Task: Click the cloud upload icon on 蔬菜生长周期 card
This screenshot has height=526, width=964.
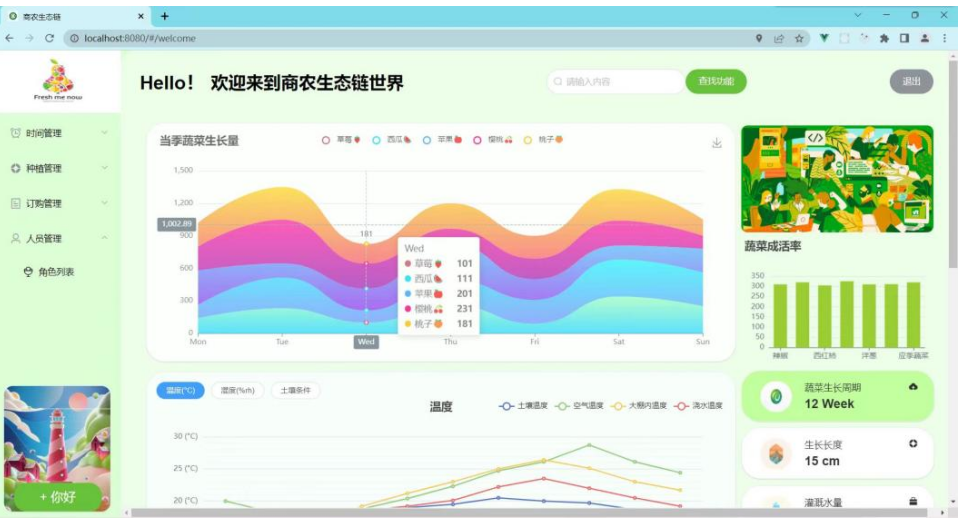Action: coord(913,387)
